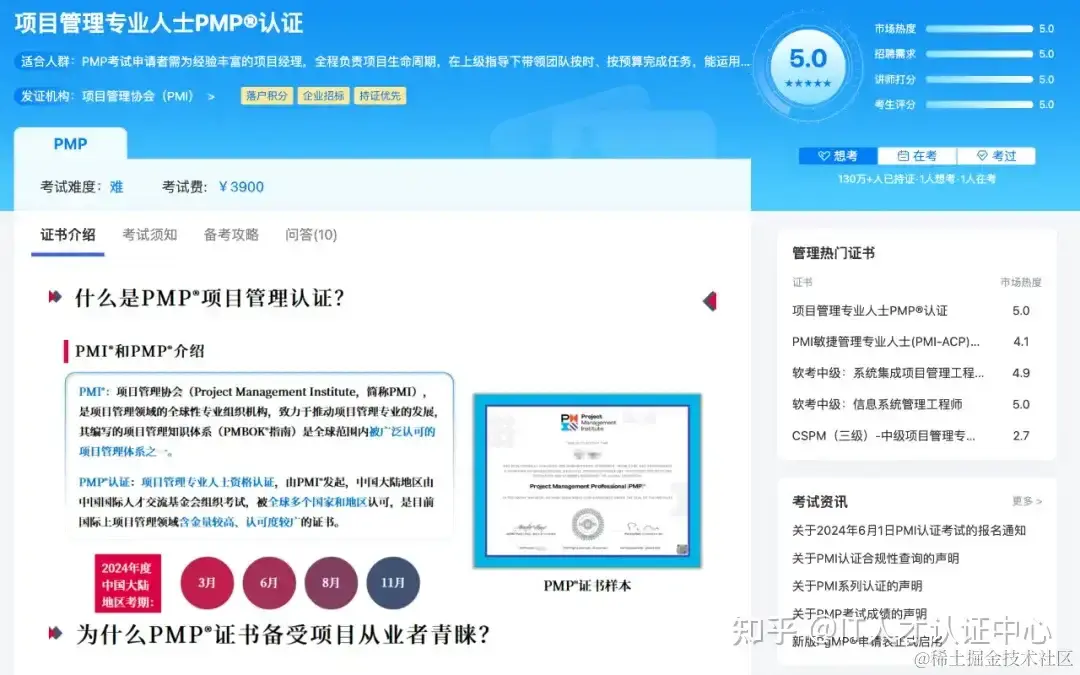Click the 落户积分 tag
This screenshot has height=675, width=1080.
pos(267,96)
